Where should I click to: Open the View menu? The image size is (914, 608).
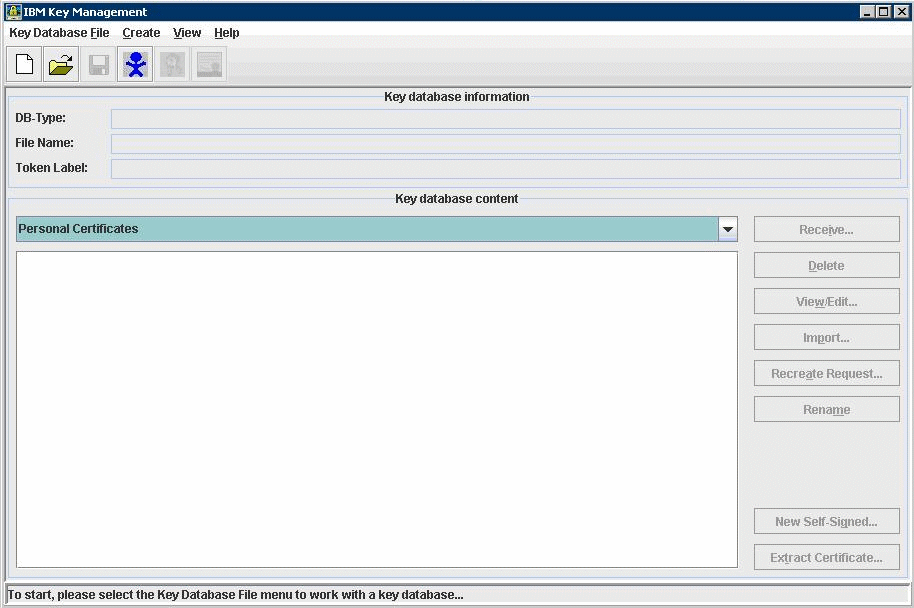coord(187,33)
